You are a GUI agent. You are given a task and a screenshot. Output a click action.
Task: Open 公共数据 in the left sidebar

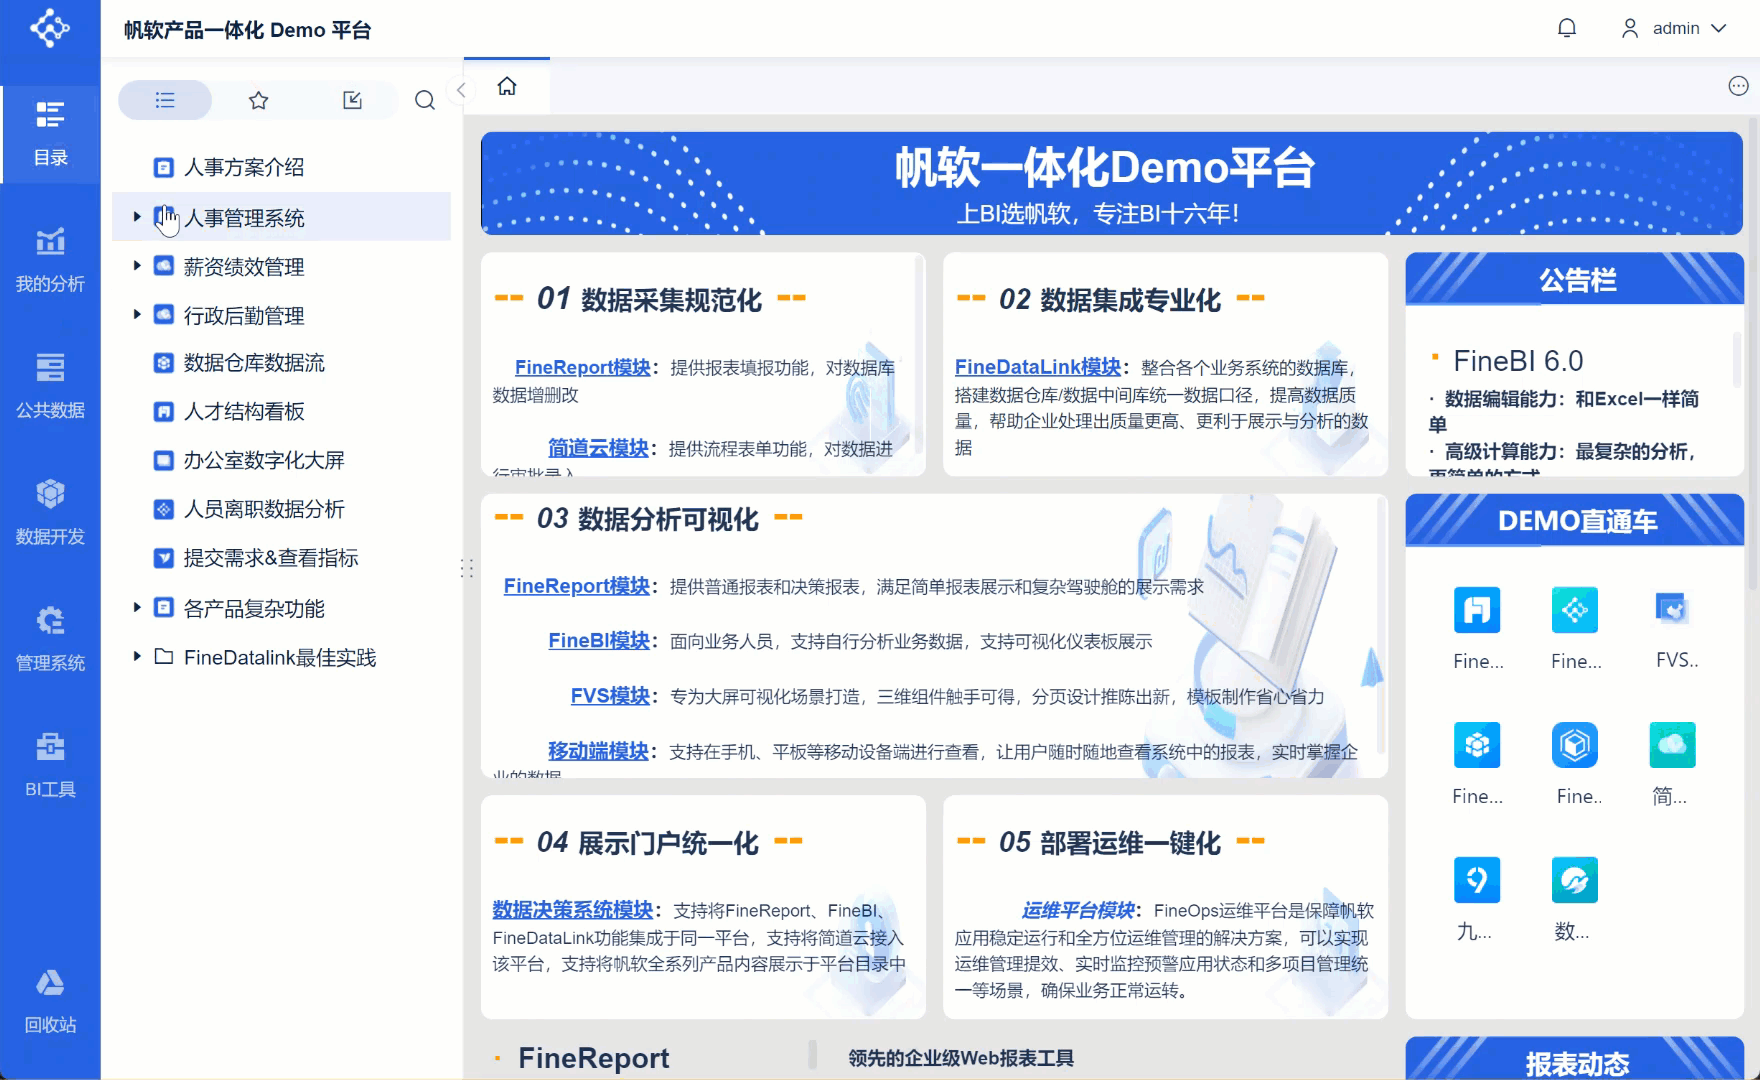[x=50, y=386]
